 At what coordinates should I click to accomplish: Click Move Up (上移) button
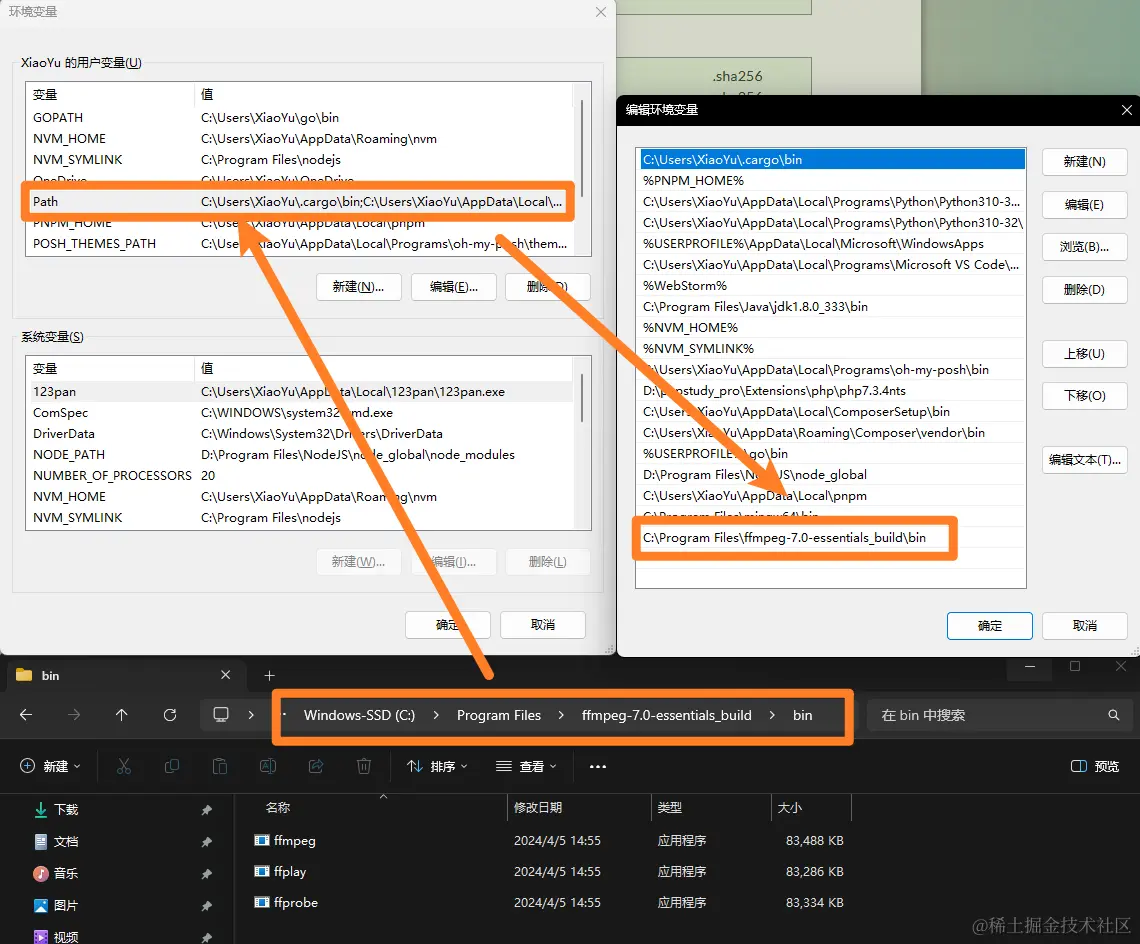1084,353
